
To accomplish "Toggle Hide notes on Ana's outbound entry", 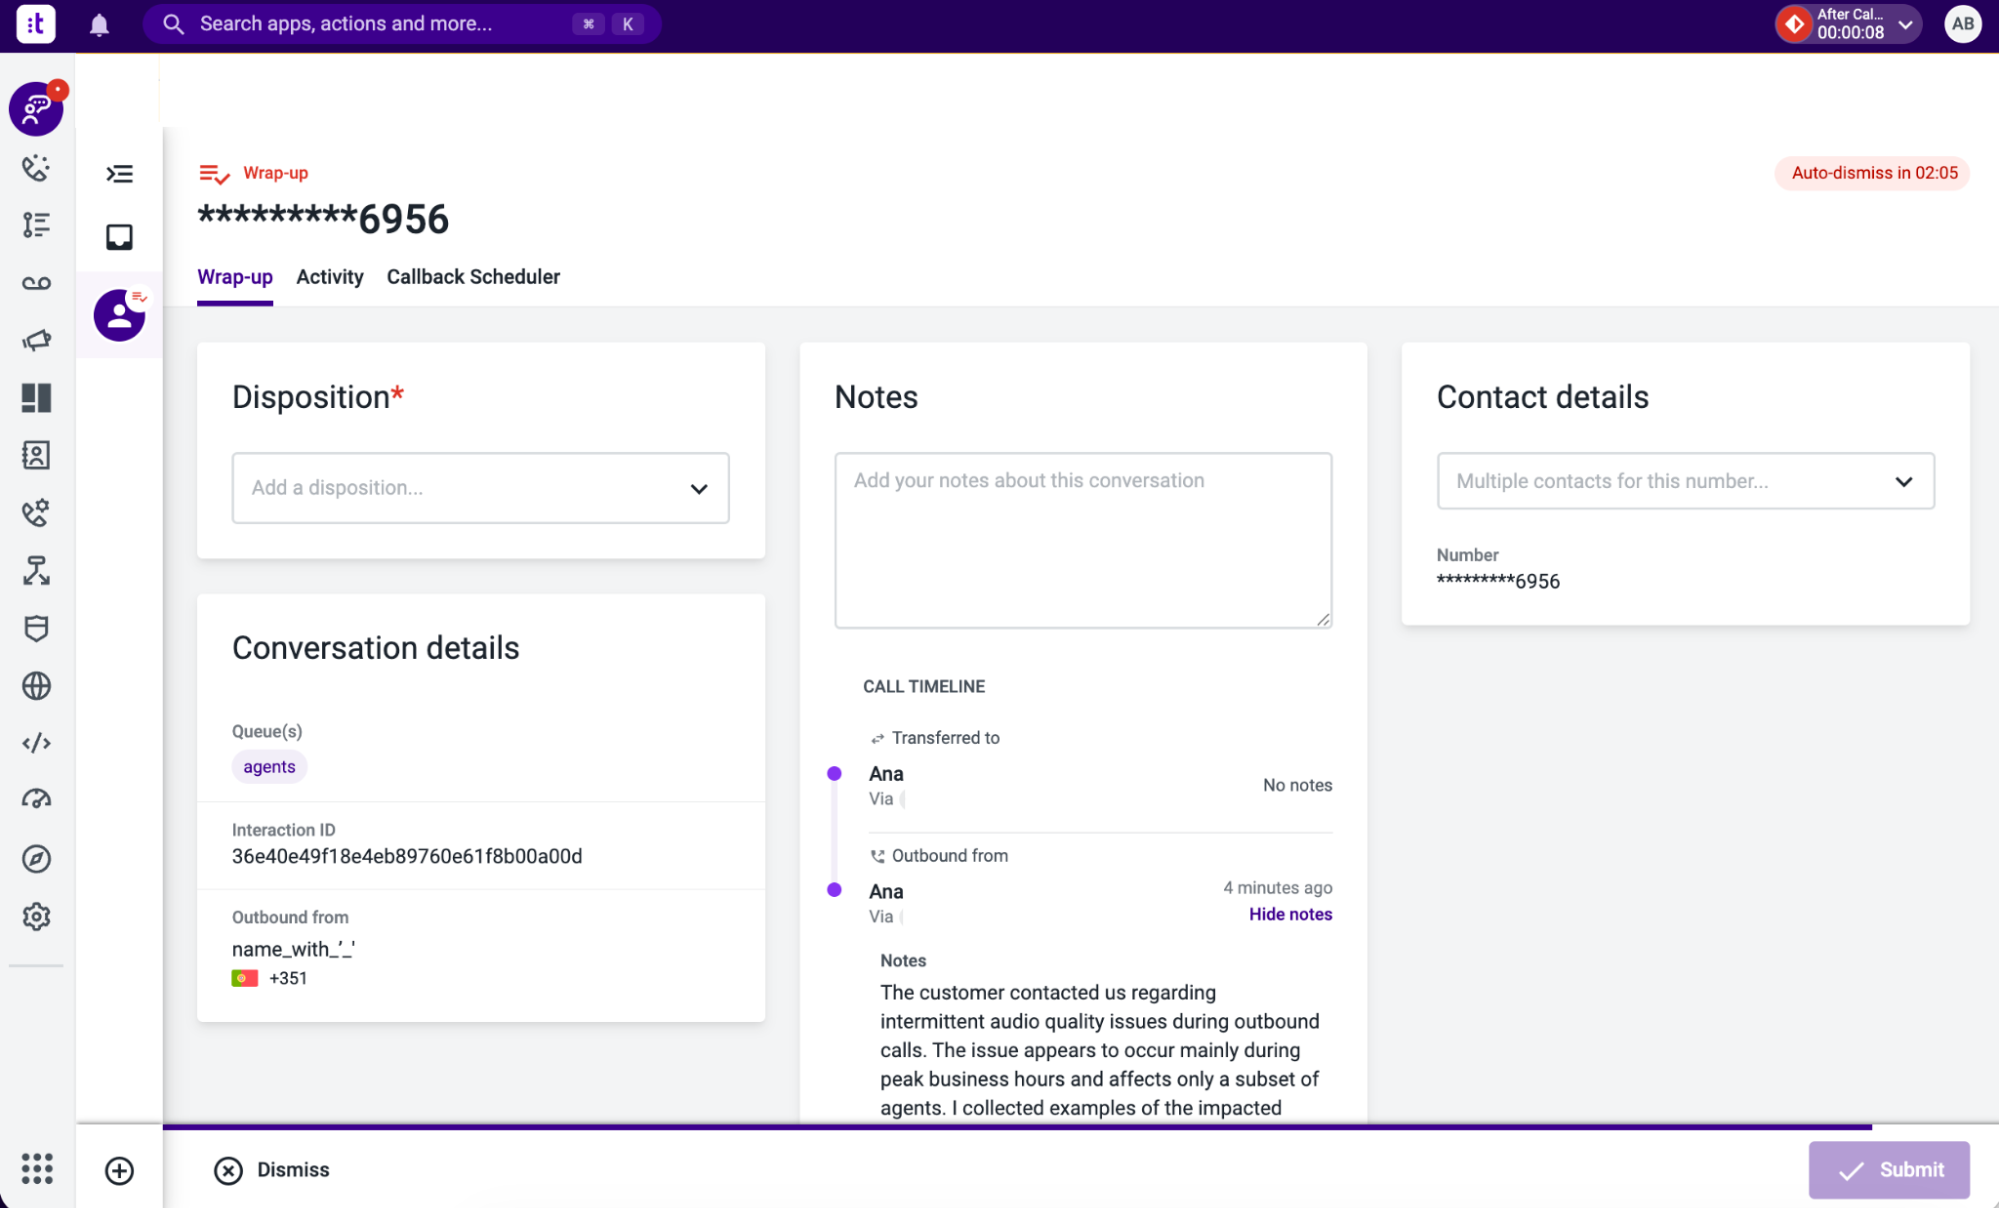I will tap(1290, 914).
